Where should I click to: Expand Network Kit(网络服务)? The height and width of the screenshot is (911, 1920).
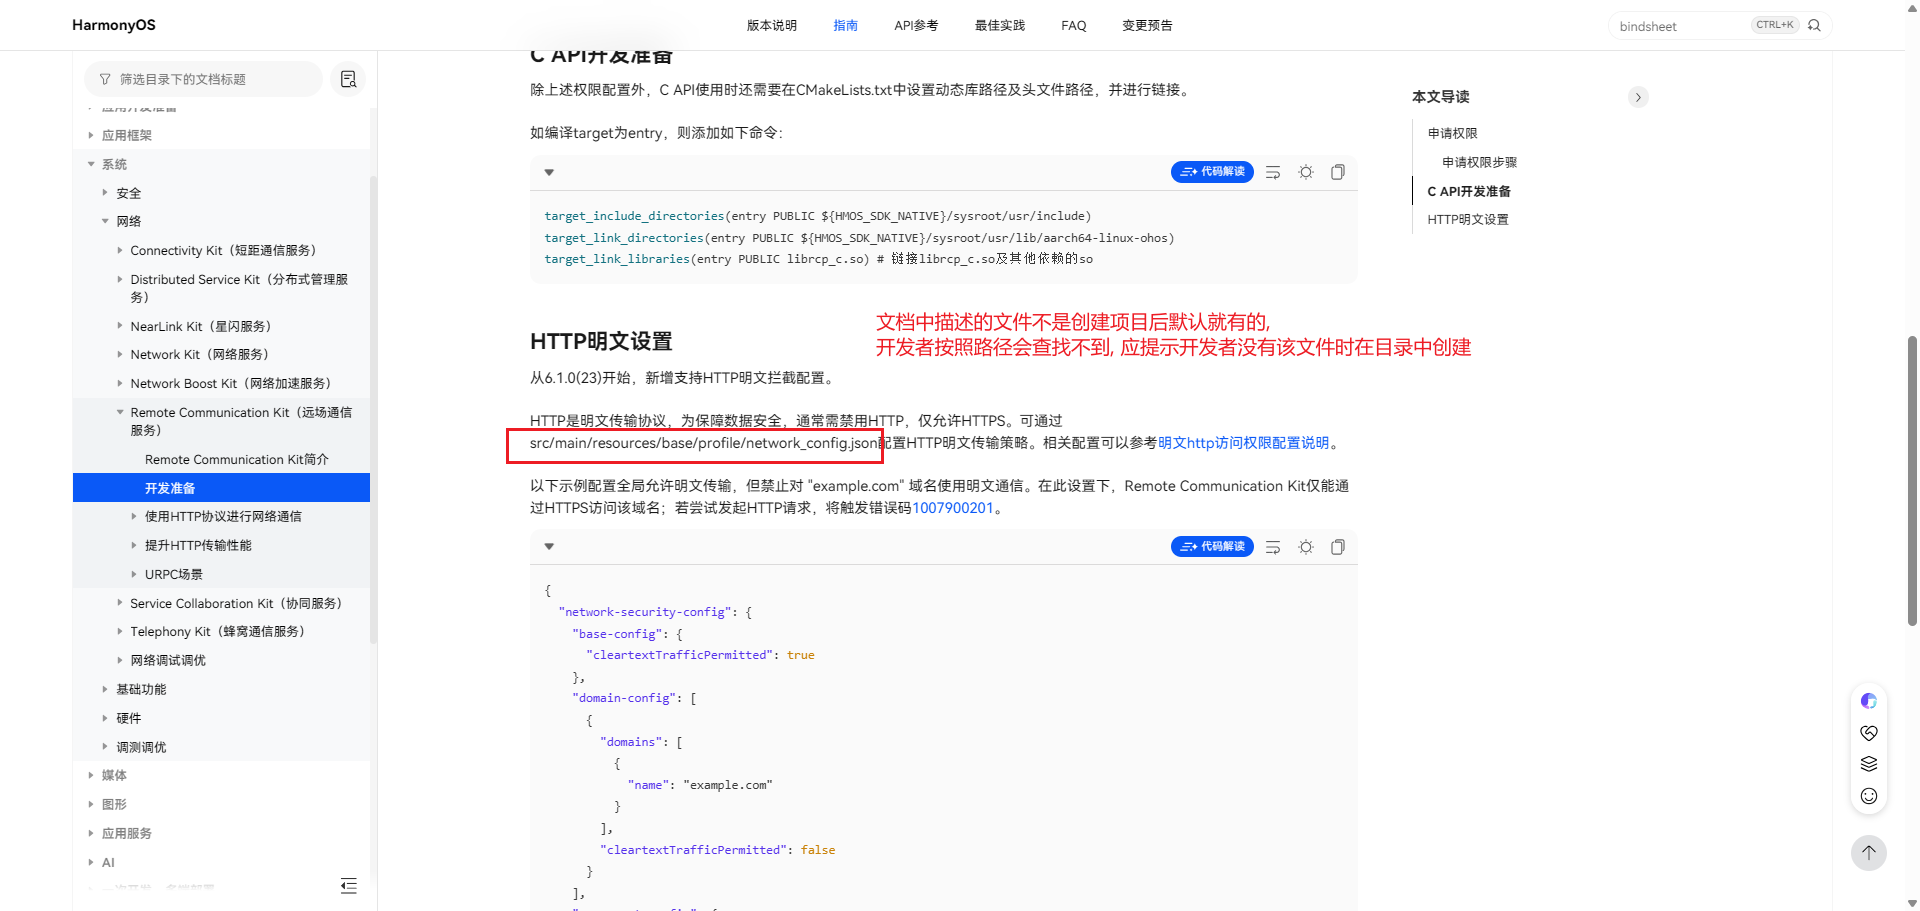(x=120, y=354)
